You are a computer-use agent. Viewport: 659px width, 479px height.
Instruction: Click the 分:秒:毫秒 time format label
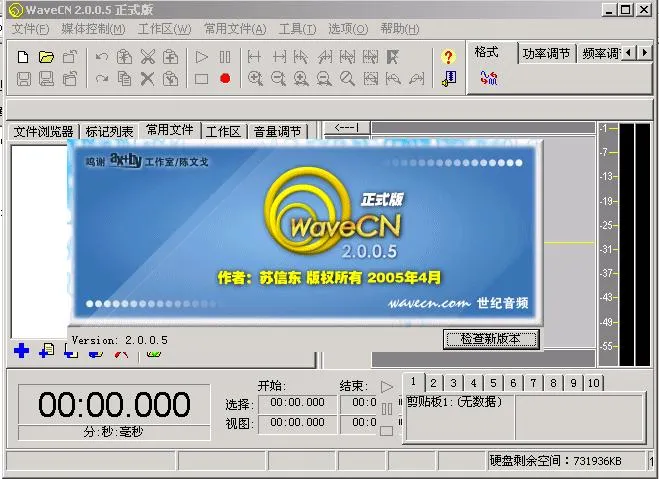tap(114, 432)
